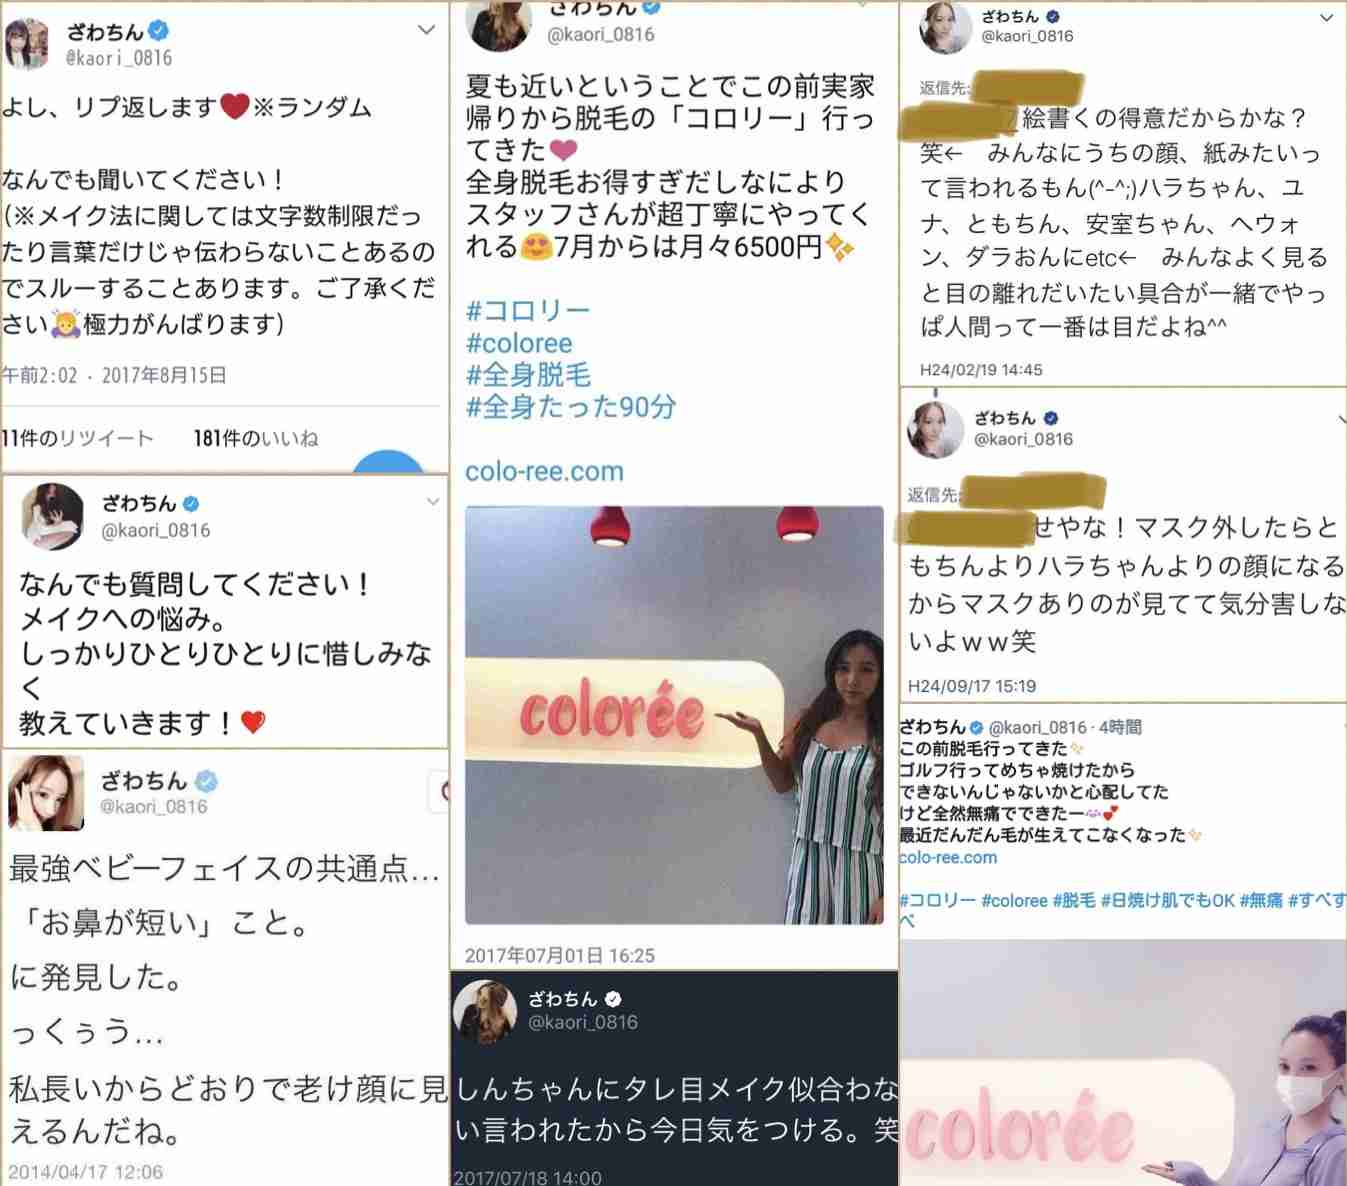Open the dropdown chevron on the 2017年8月15日 tweet
Screen dimensions: 1347x1186
click(x=426, y=30)
